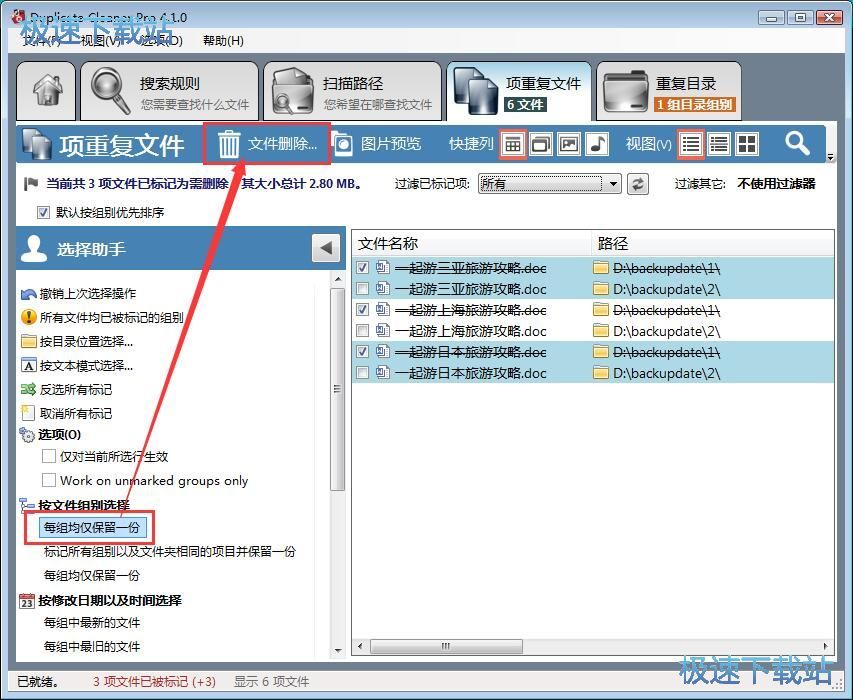Screen dimensions: 853x700
Task: Click status text 显示 6 项文件
Action: [x=271, y=682]
